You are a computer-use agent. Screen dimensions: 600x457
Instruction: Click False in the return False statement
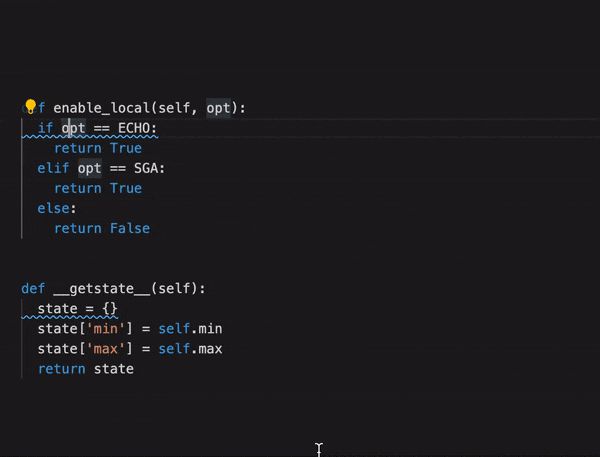[130, 228]
